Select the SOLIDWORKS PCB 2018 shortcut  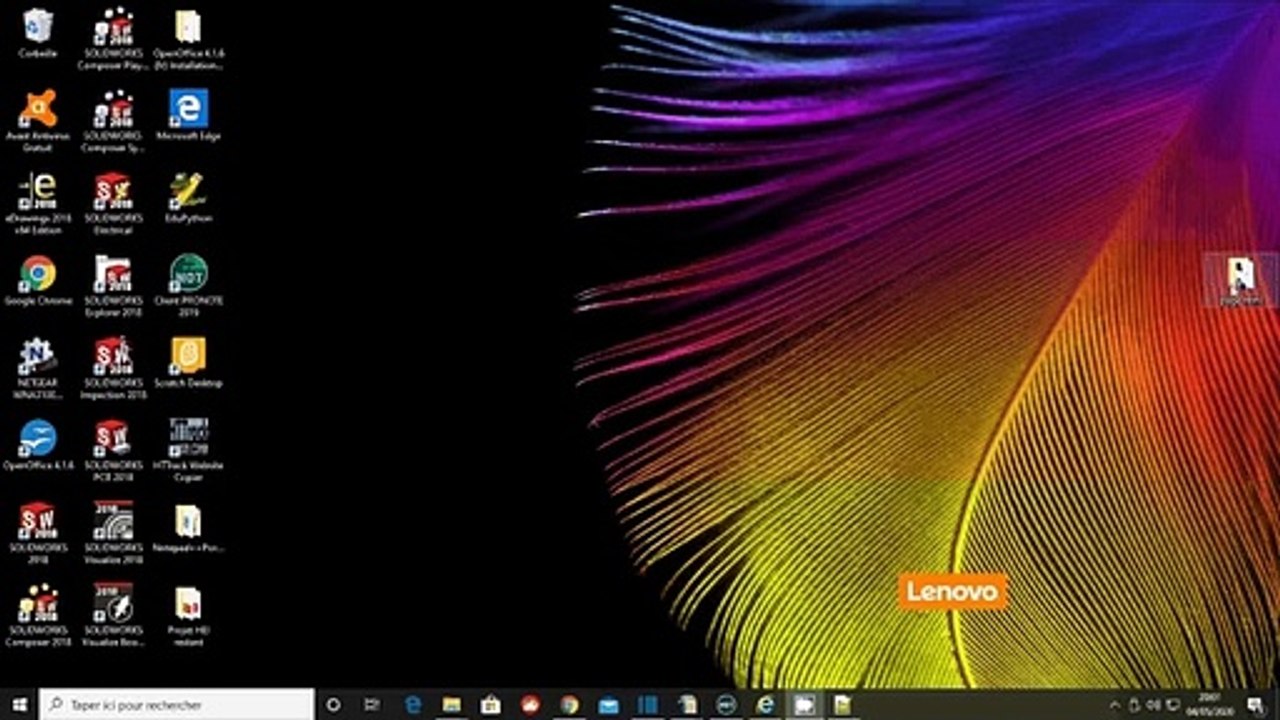113,451
